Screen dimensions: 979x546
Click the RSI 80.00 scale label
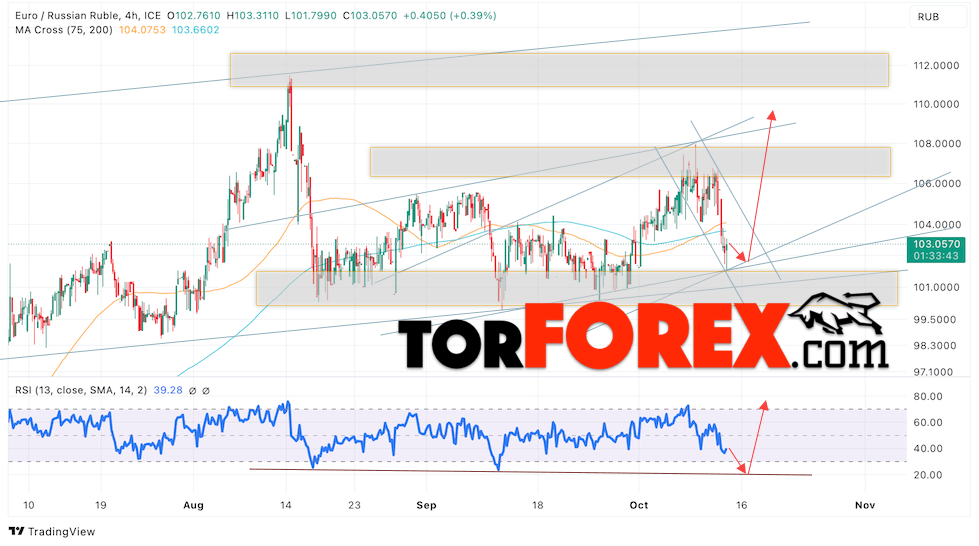tap(928, 396)
